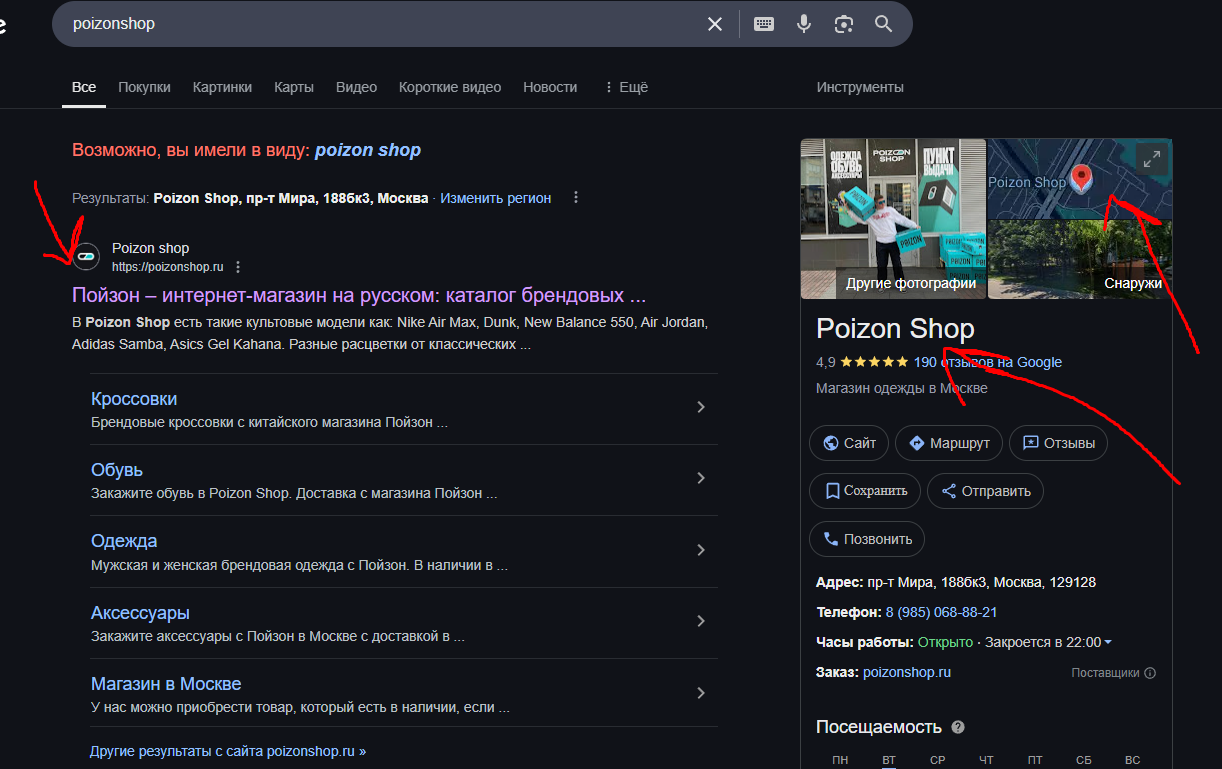The image size is (1222, 769).
Task: Open the Одежда sitelink
Action: pyautogui.click(x=124, y=541)
